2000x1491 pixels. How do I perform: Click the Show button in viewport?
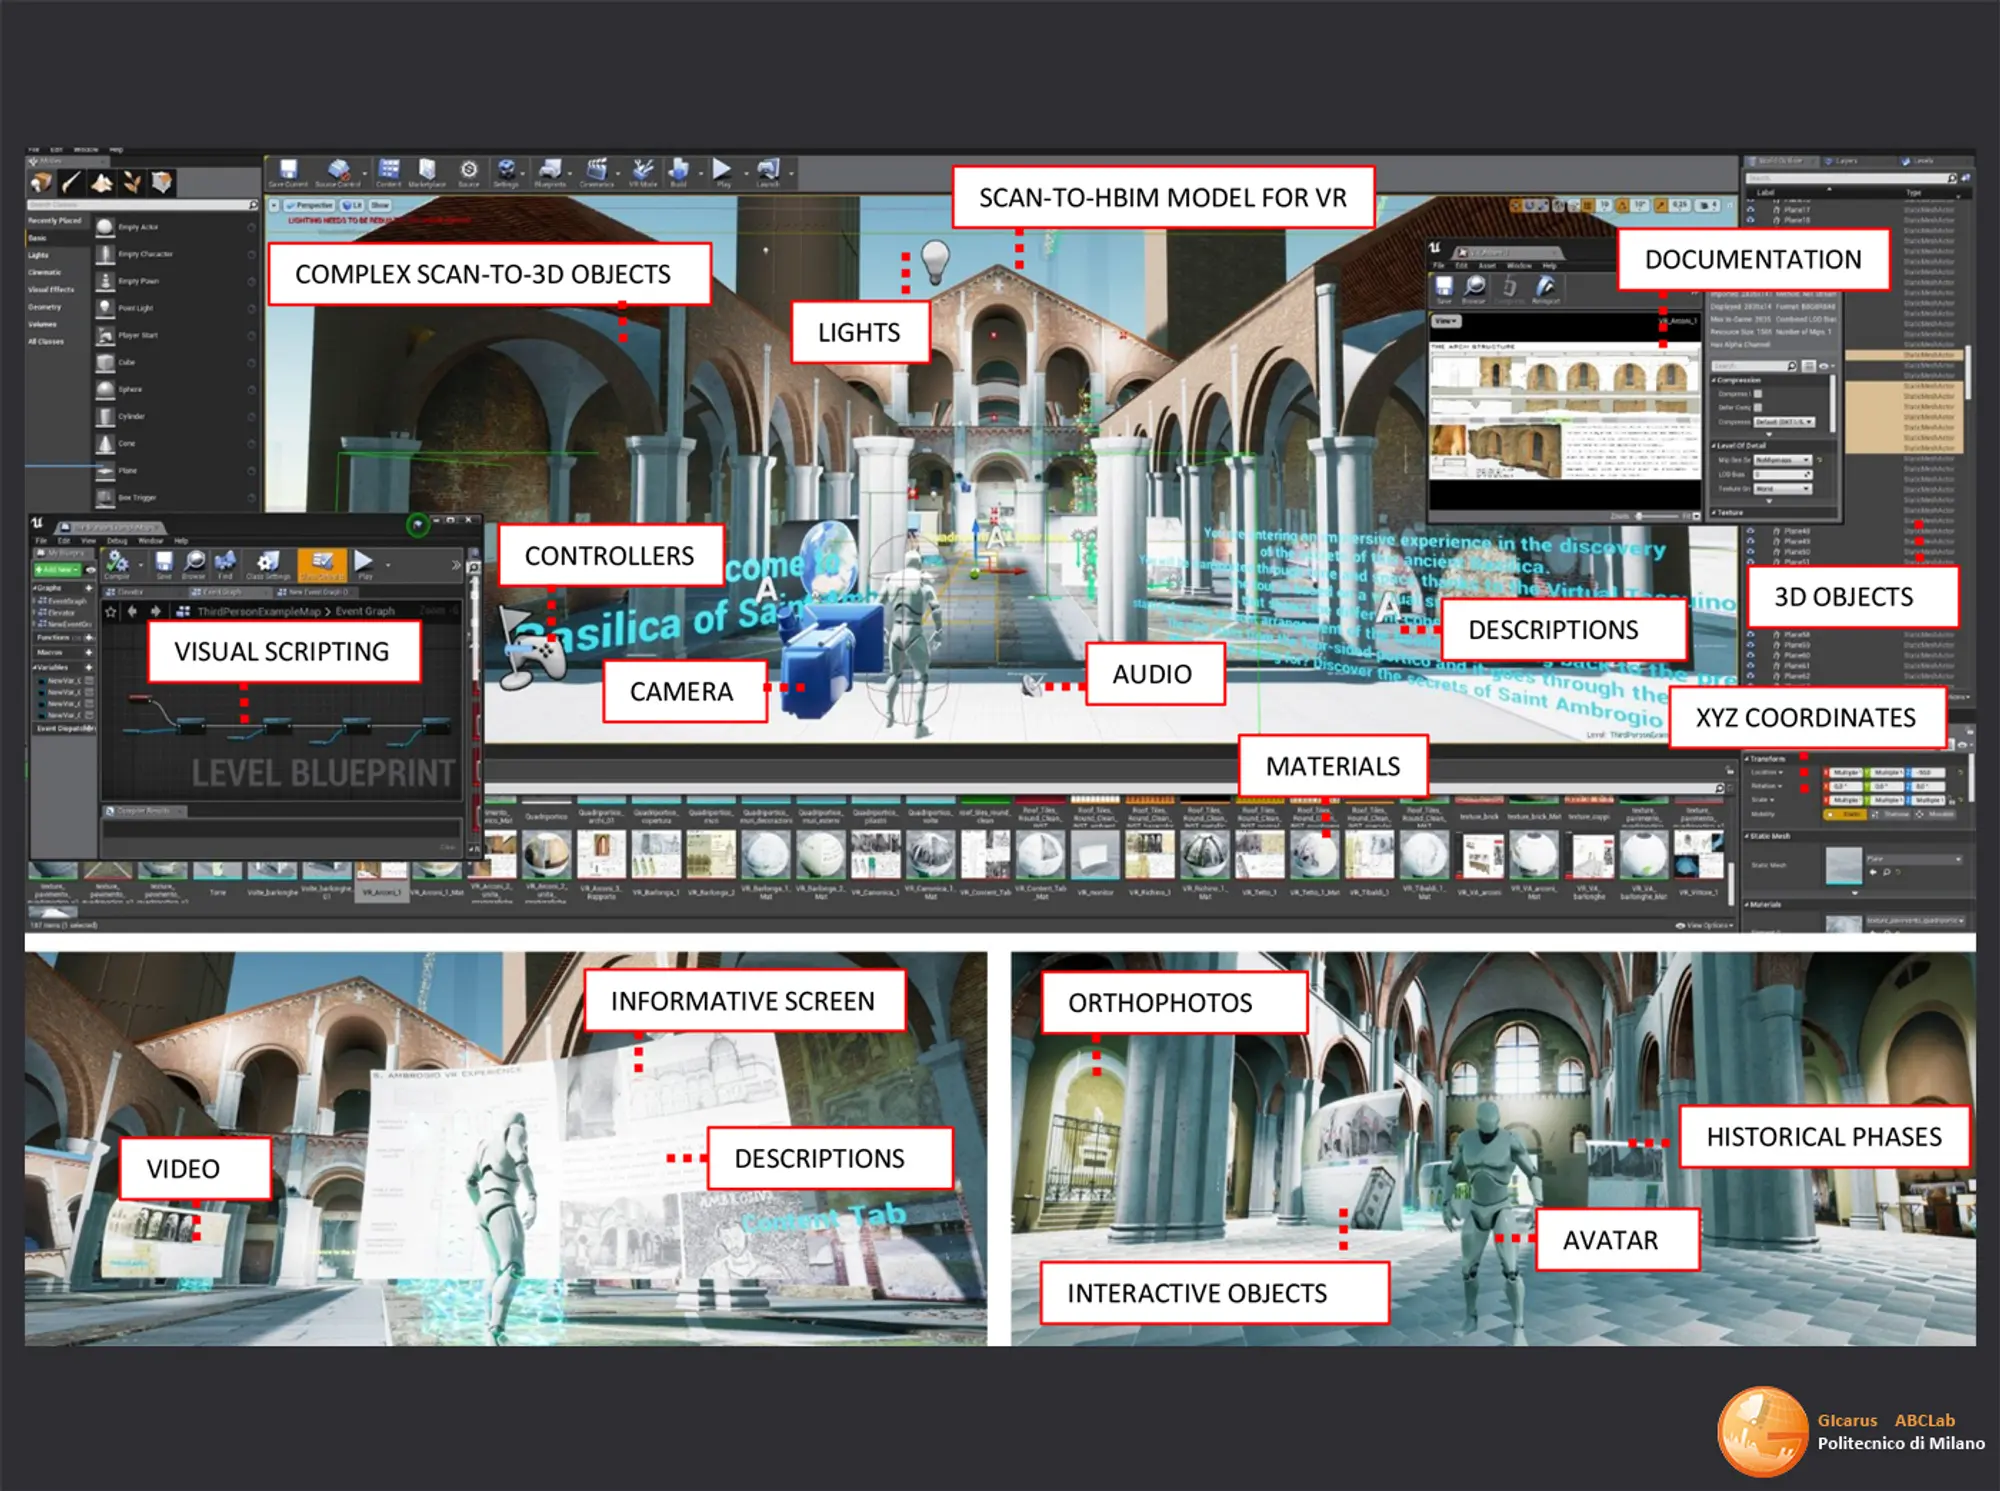point(380,205)
